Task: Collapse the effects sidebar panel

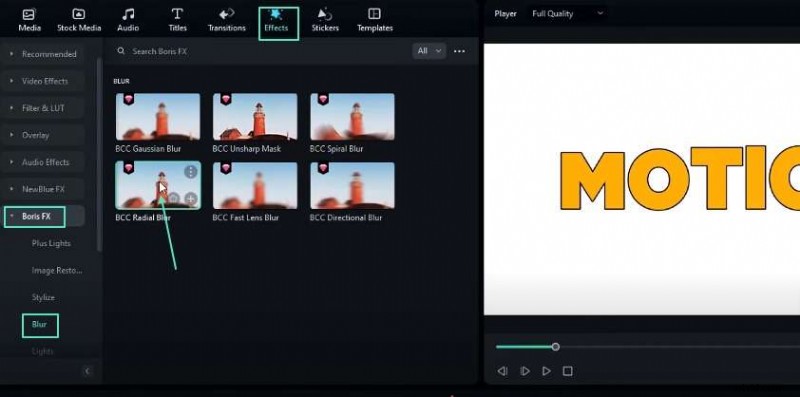Action: click(x=87, y=371)
